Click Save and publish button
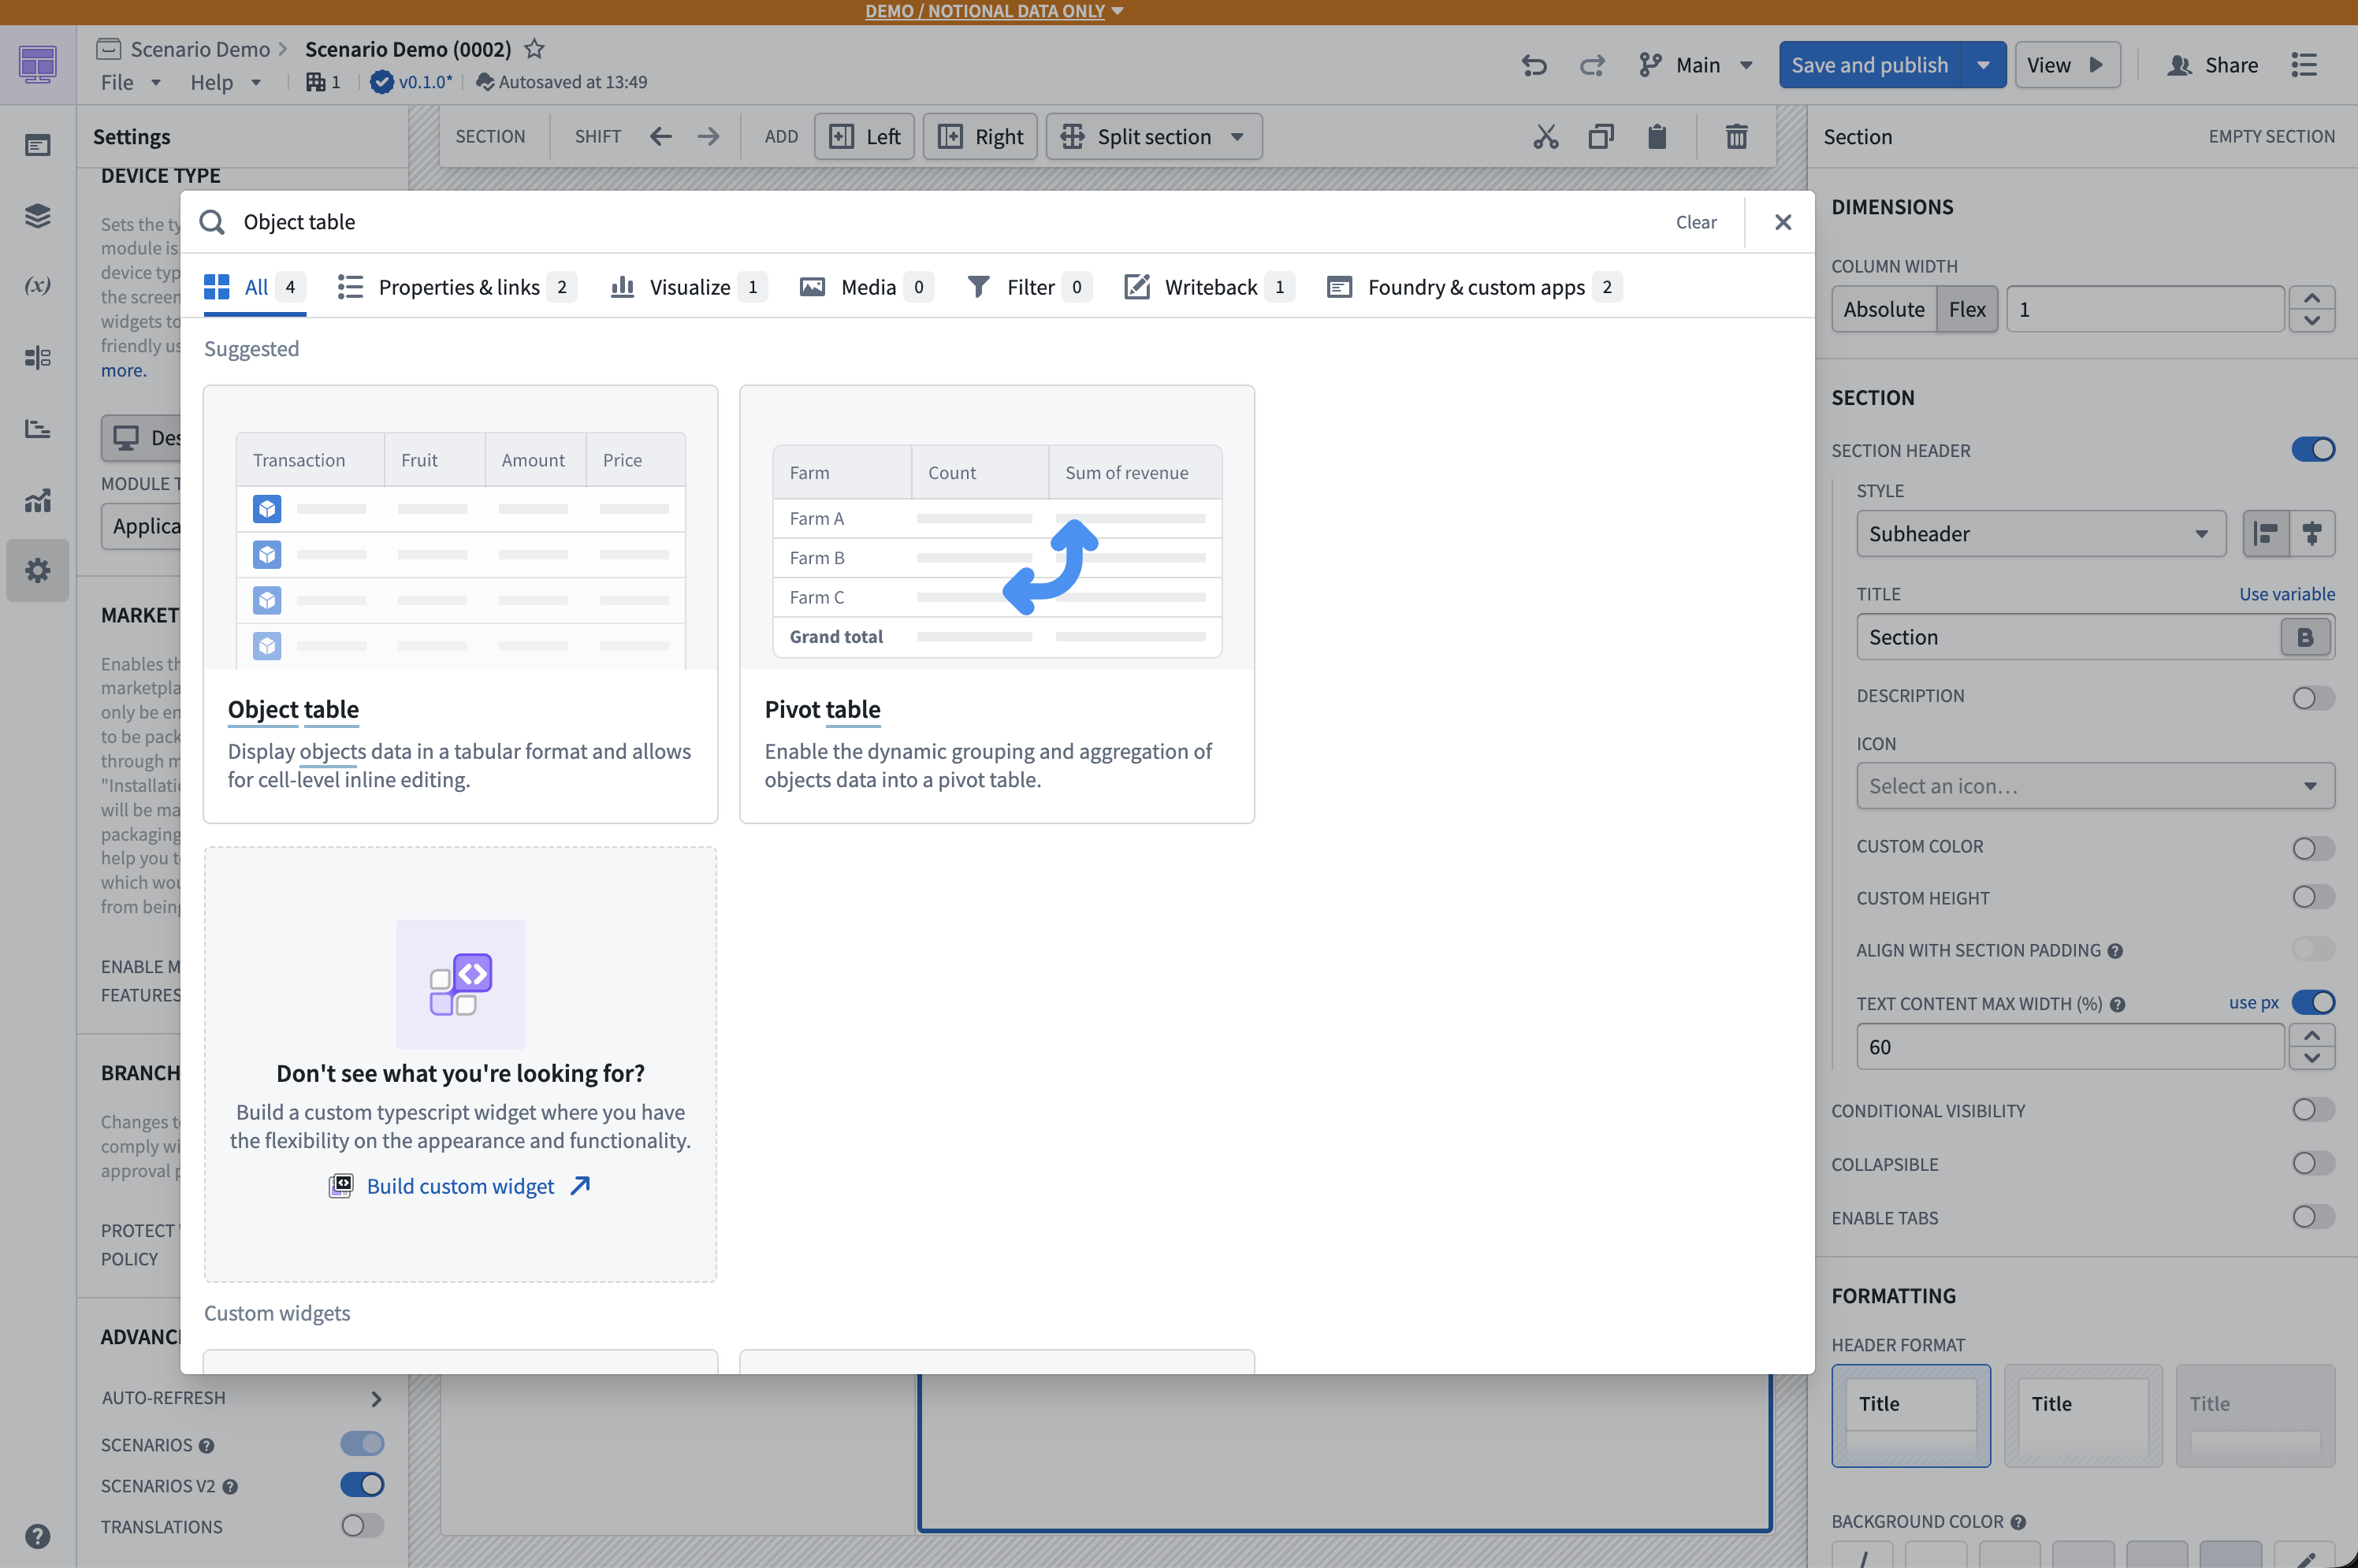 tap(1869, 65)
